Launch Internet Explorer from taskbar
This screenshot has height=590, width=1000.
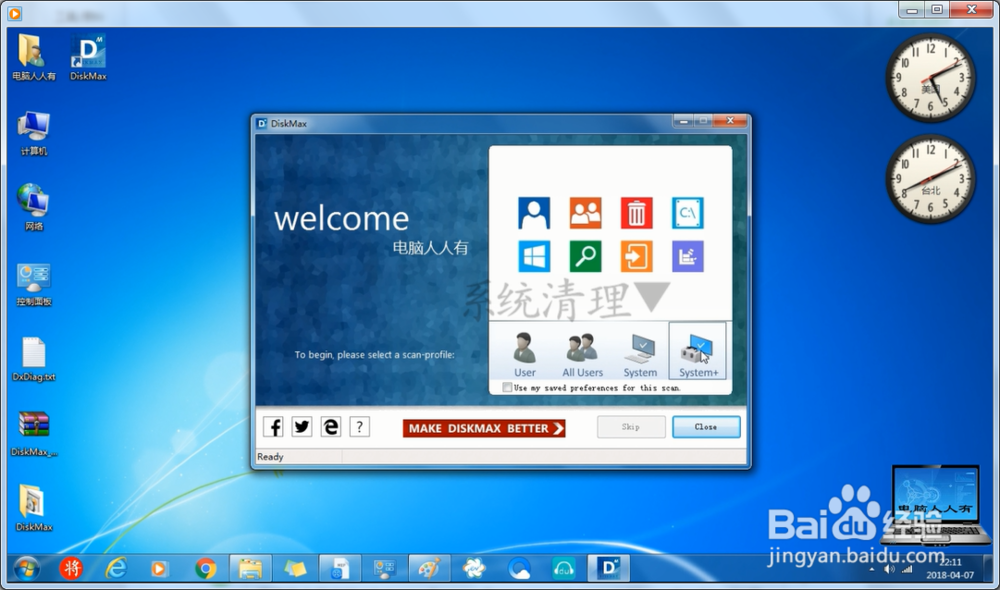click(116, 568)
